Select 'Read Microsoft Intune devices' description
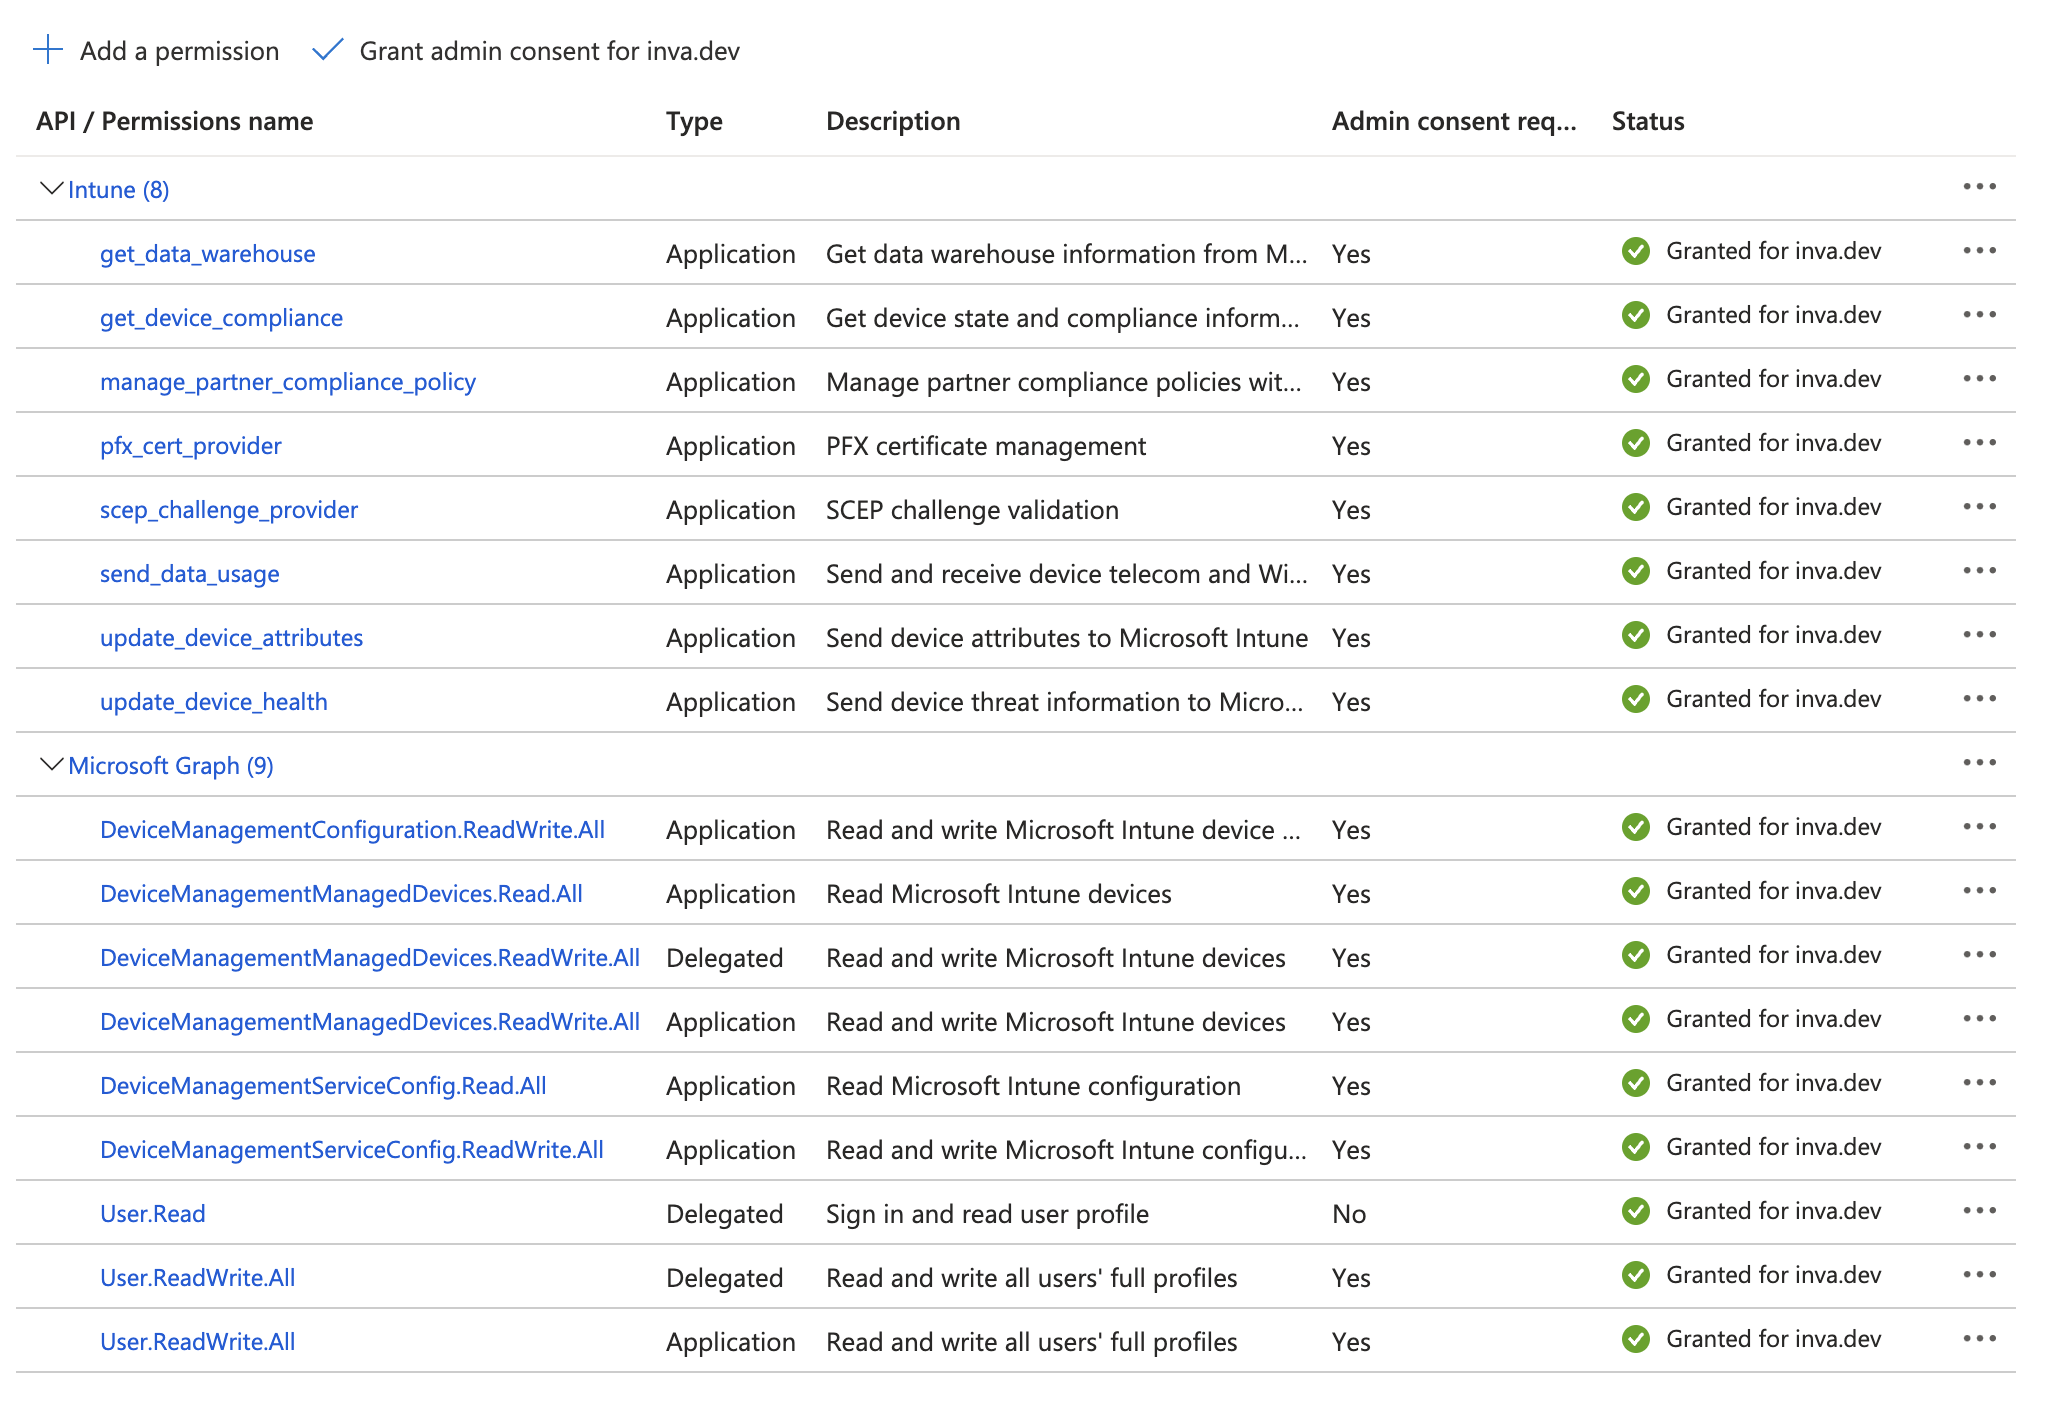The width and height of the screenshot is (2064, 1408). click(998, 894)
